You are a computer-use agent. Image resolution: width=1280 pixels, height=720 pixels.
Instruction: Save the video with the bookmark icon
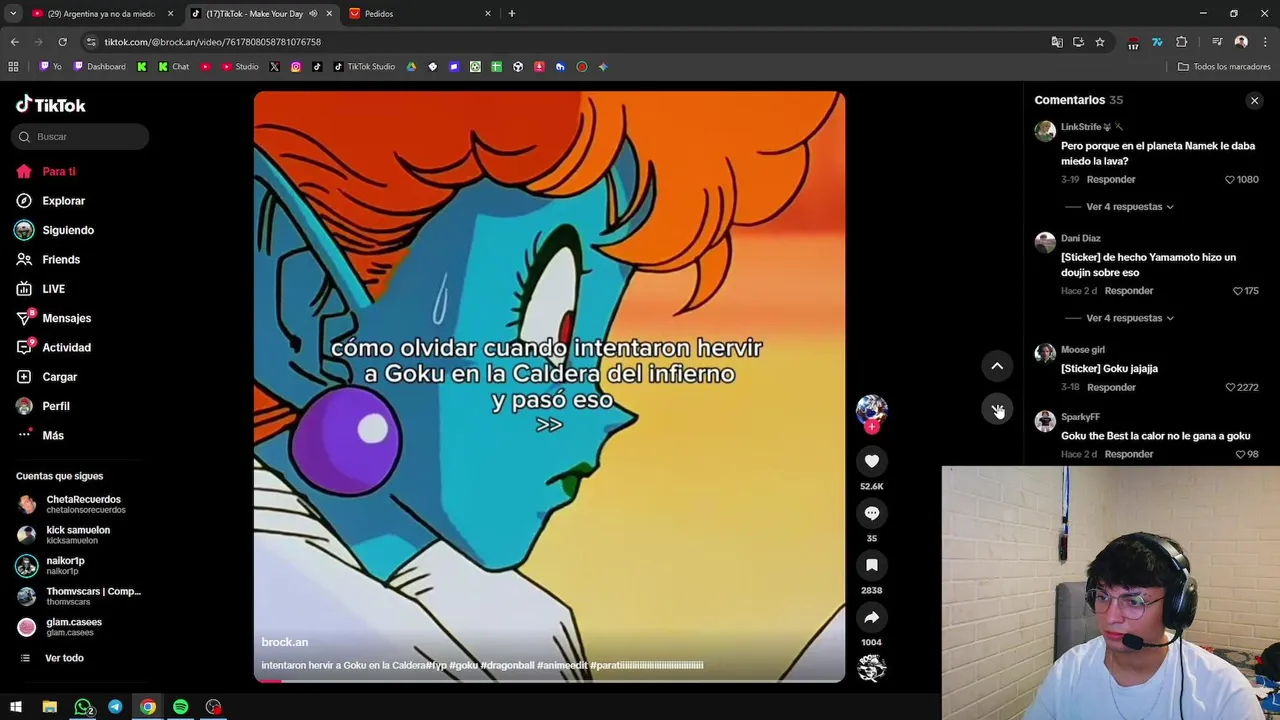[x=872, y=565]
